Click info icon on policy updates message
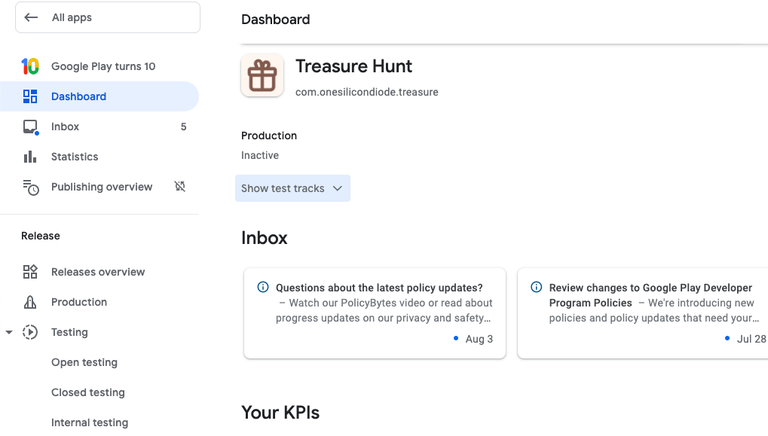The width and height of the screenshot is (768, 436). (263, 287)
